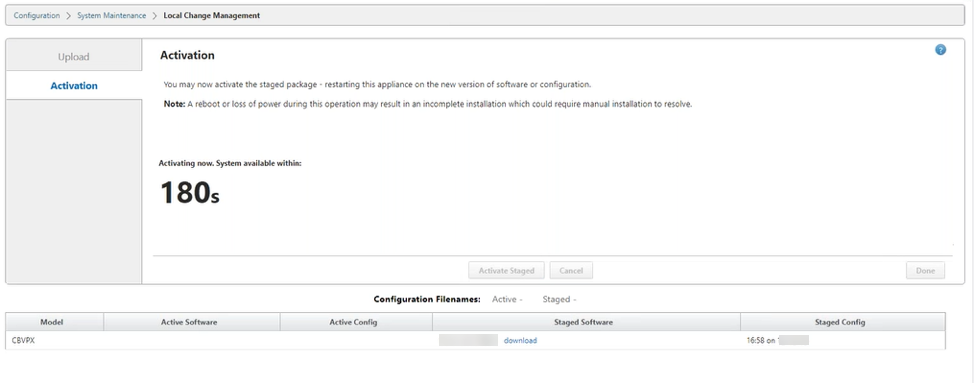Switch to the Upload tab
The height and width of the screenshot is (383, 974).
[x=74, y=56]
